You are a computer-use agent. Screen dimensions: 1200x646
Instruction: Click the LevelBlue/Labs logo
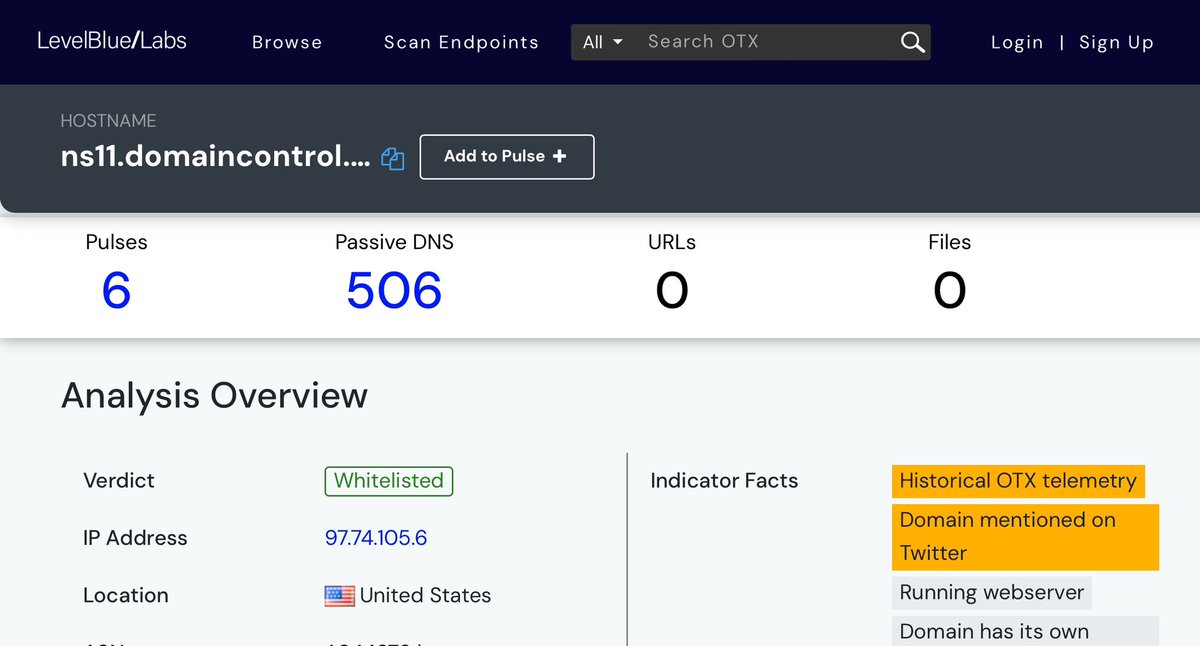pyautogui.click(x=112, y=41)
